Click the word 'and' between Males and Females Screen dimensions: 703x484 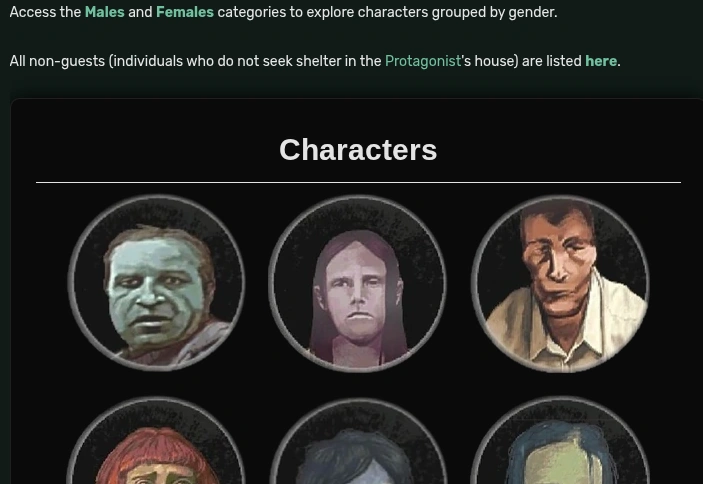click(x=140, y=12)
